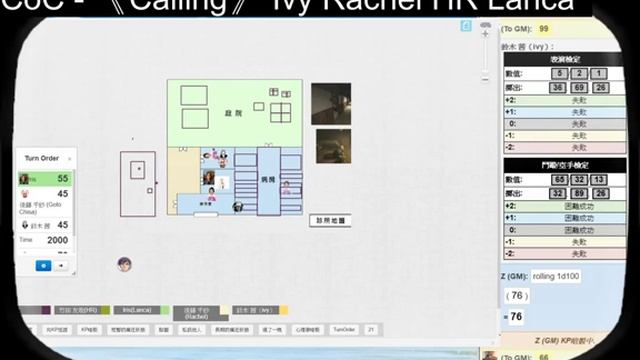The image size is (640, 360).
Task: Click the 89 roll box in second check
Action: [x=579, y=193]
